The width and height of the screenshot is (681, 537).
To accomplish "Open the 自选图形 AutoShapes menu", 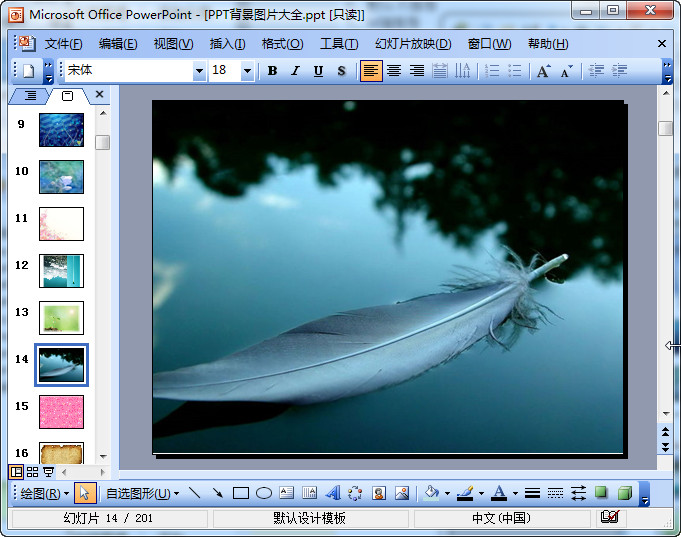I will [142, 493].
